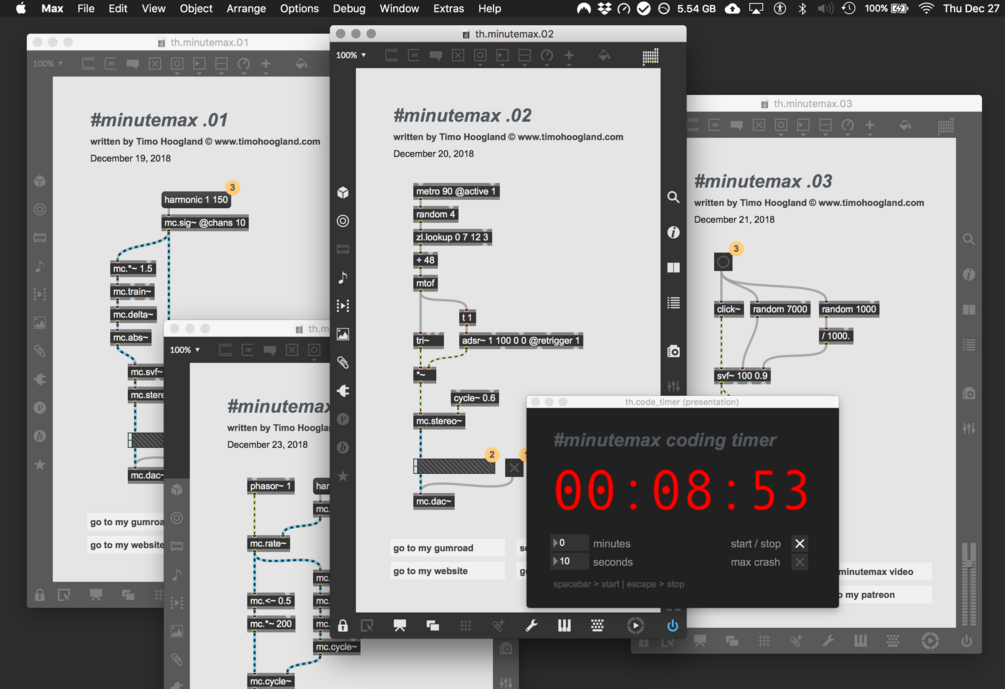
Task: Open the 100% zoom level dropdown
Action: (x=350, y=56)
